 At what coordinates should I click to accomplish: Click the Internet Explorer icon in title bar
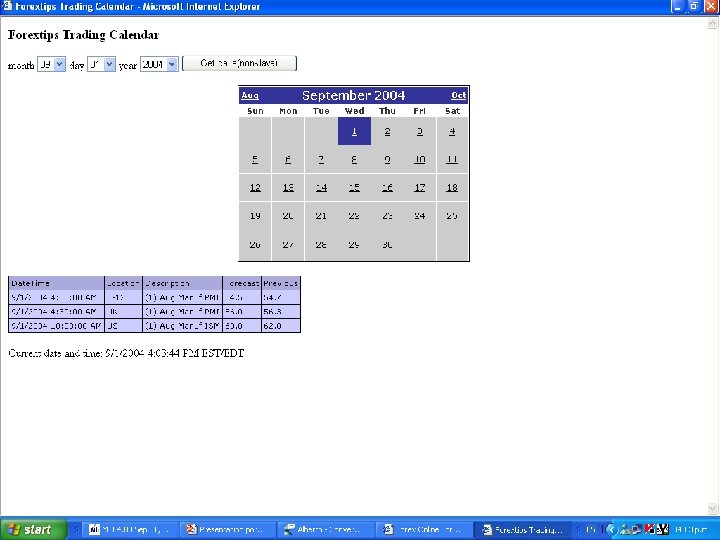point(6,6)
